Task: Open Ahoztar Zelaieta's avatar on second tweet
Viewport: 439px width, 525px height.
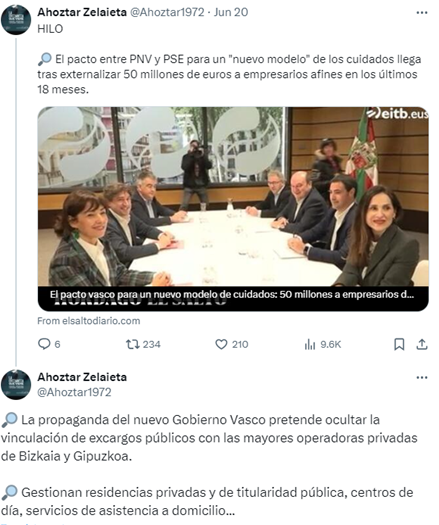Action: (x=16, y=384)
